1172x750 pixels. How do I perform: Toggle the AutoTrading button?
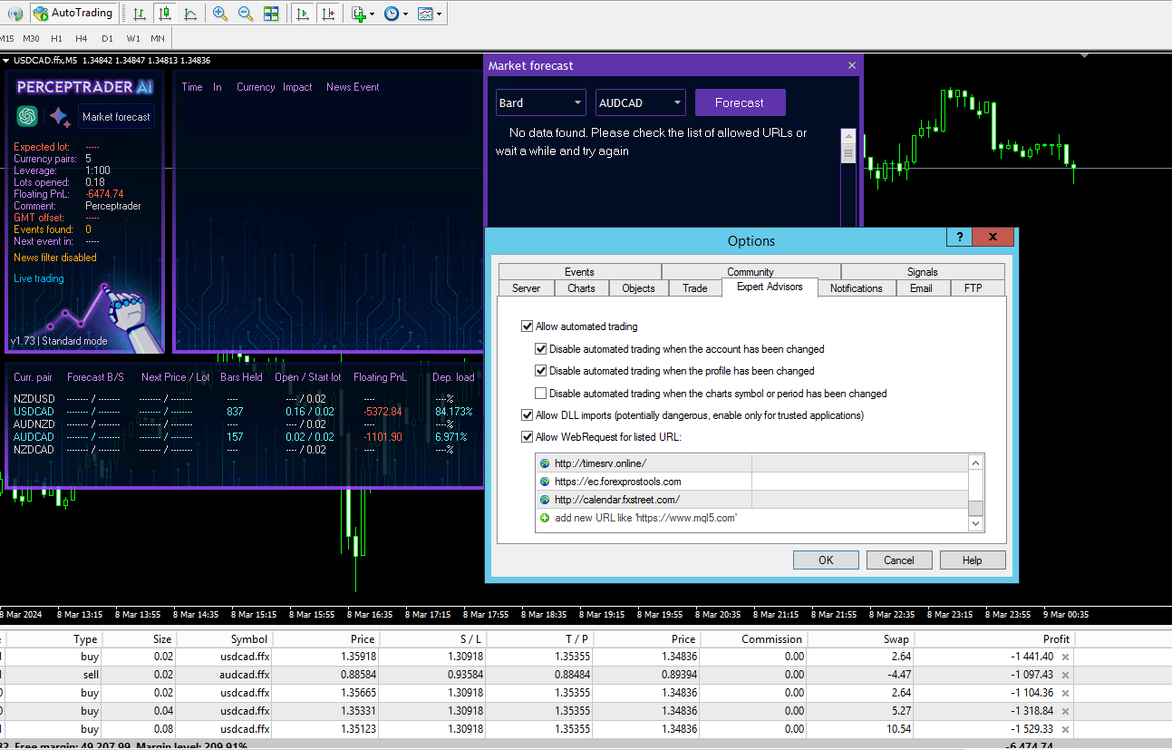point(73,13)
